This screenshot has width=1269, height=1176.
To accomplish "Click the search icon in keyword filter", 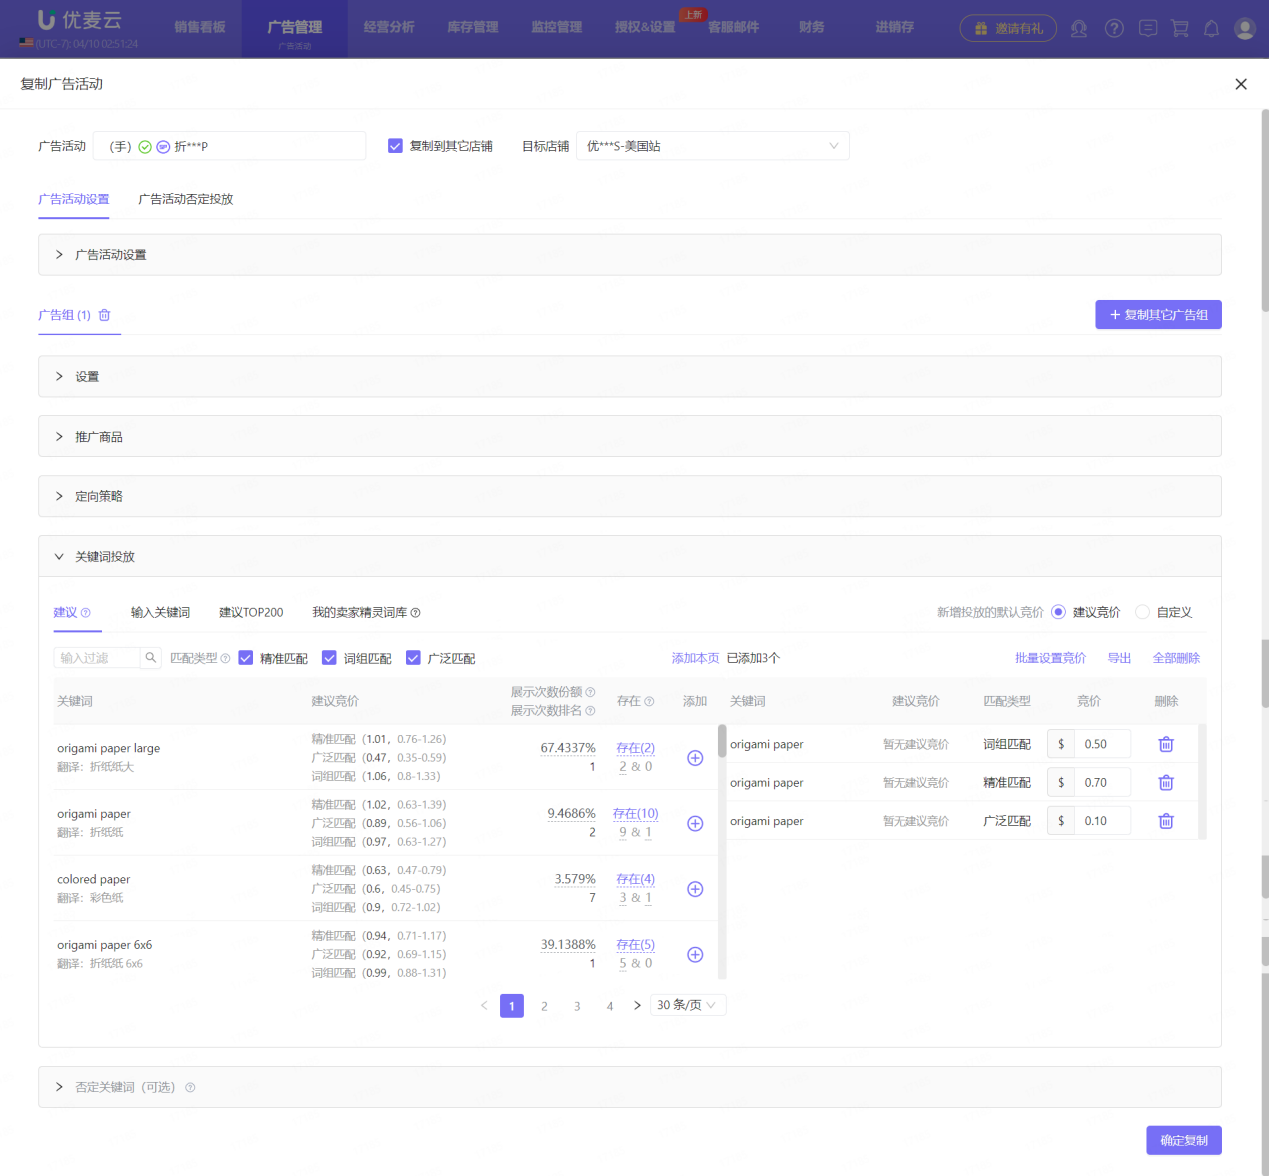I will tap(151, 658).
